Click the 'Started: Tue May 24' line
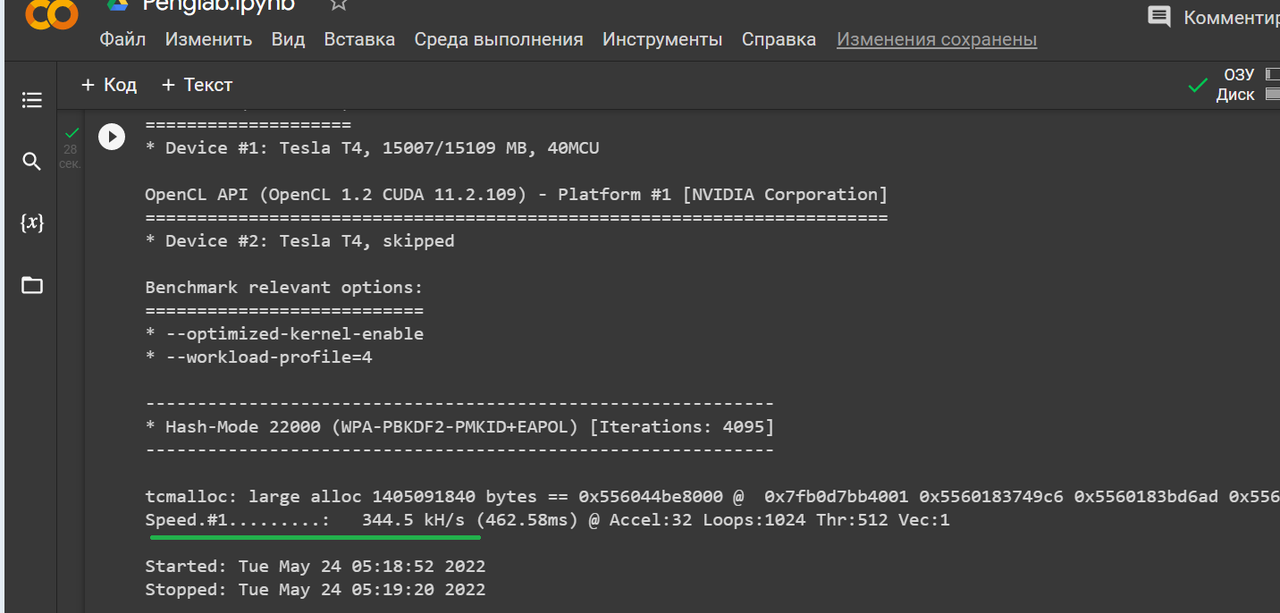 pyautogui.click(x=315, y=566)
